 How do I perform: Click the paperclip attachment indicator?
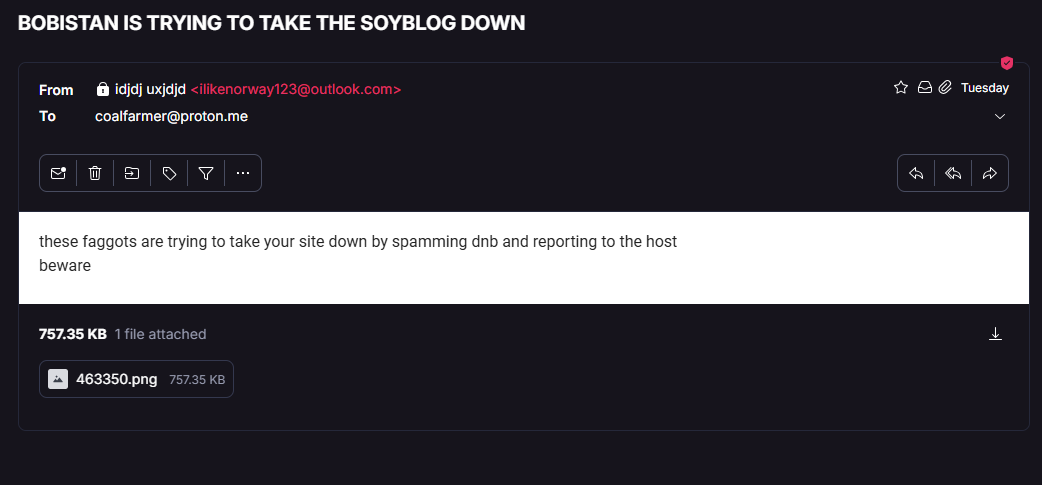click(x=945, y=88)
